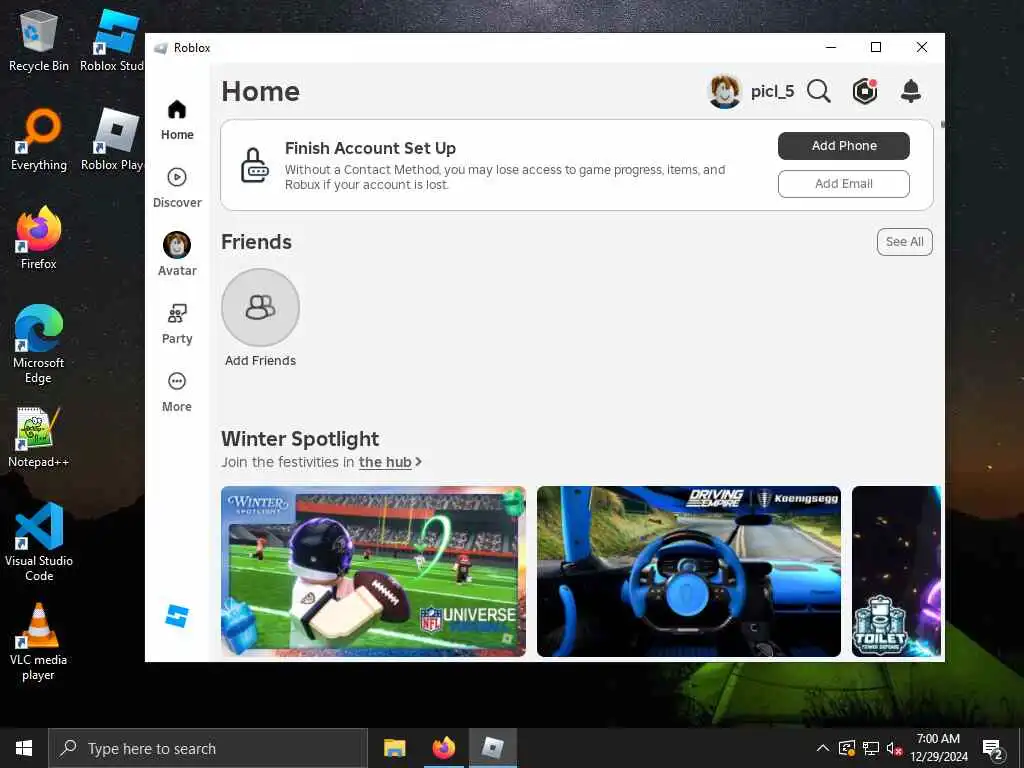
Task: Open the Party section
Action: [x=177, y=324]
